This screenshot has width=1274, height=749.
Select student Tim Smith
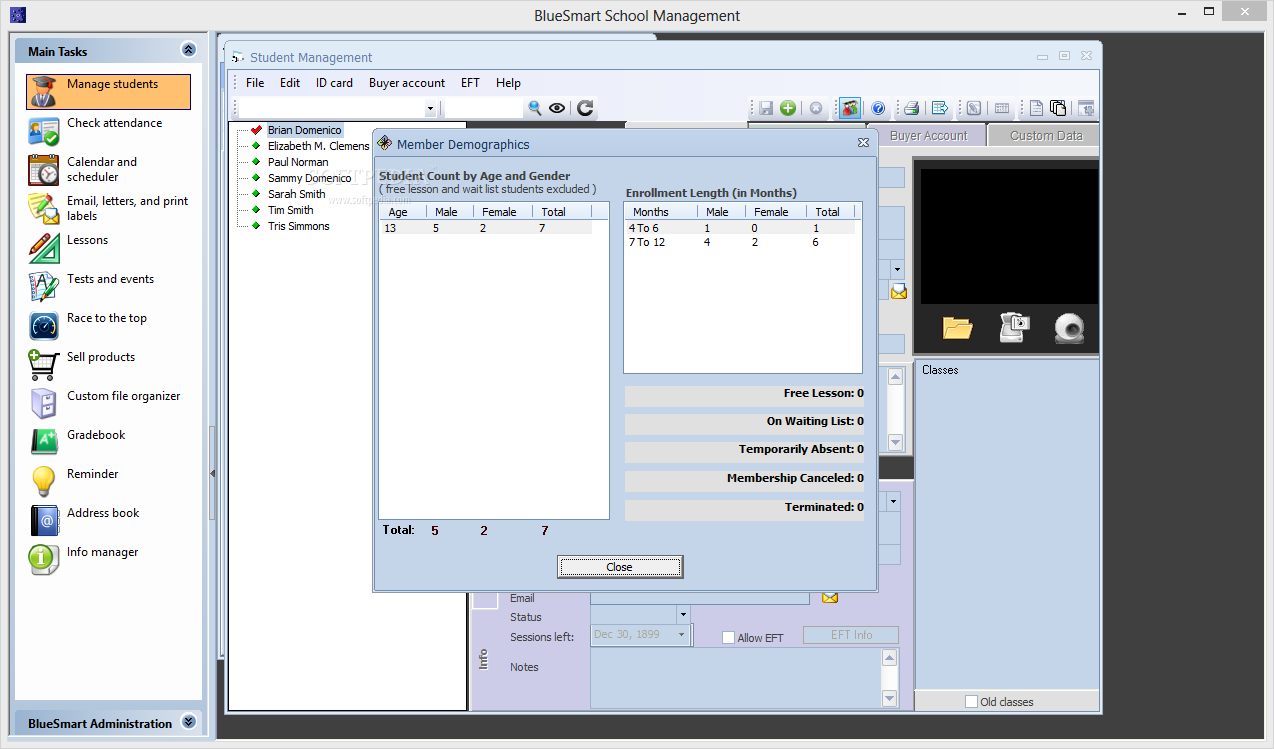[x=290, y=210]
